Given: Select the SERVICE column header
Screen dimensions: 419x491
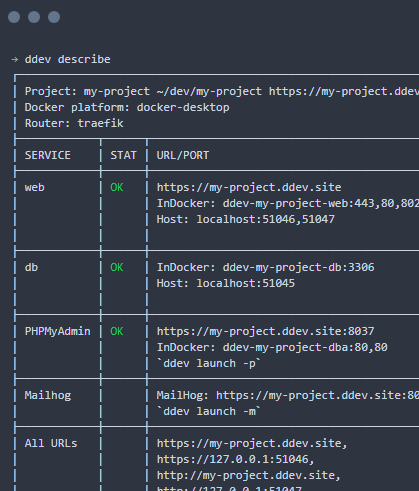Looking at the screenshot, I should point(48,155).
